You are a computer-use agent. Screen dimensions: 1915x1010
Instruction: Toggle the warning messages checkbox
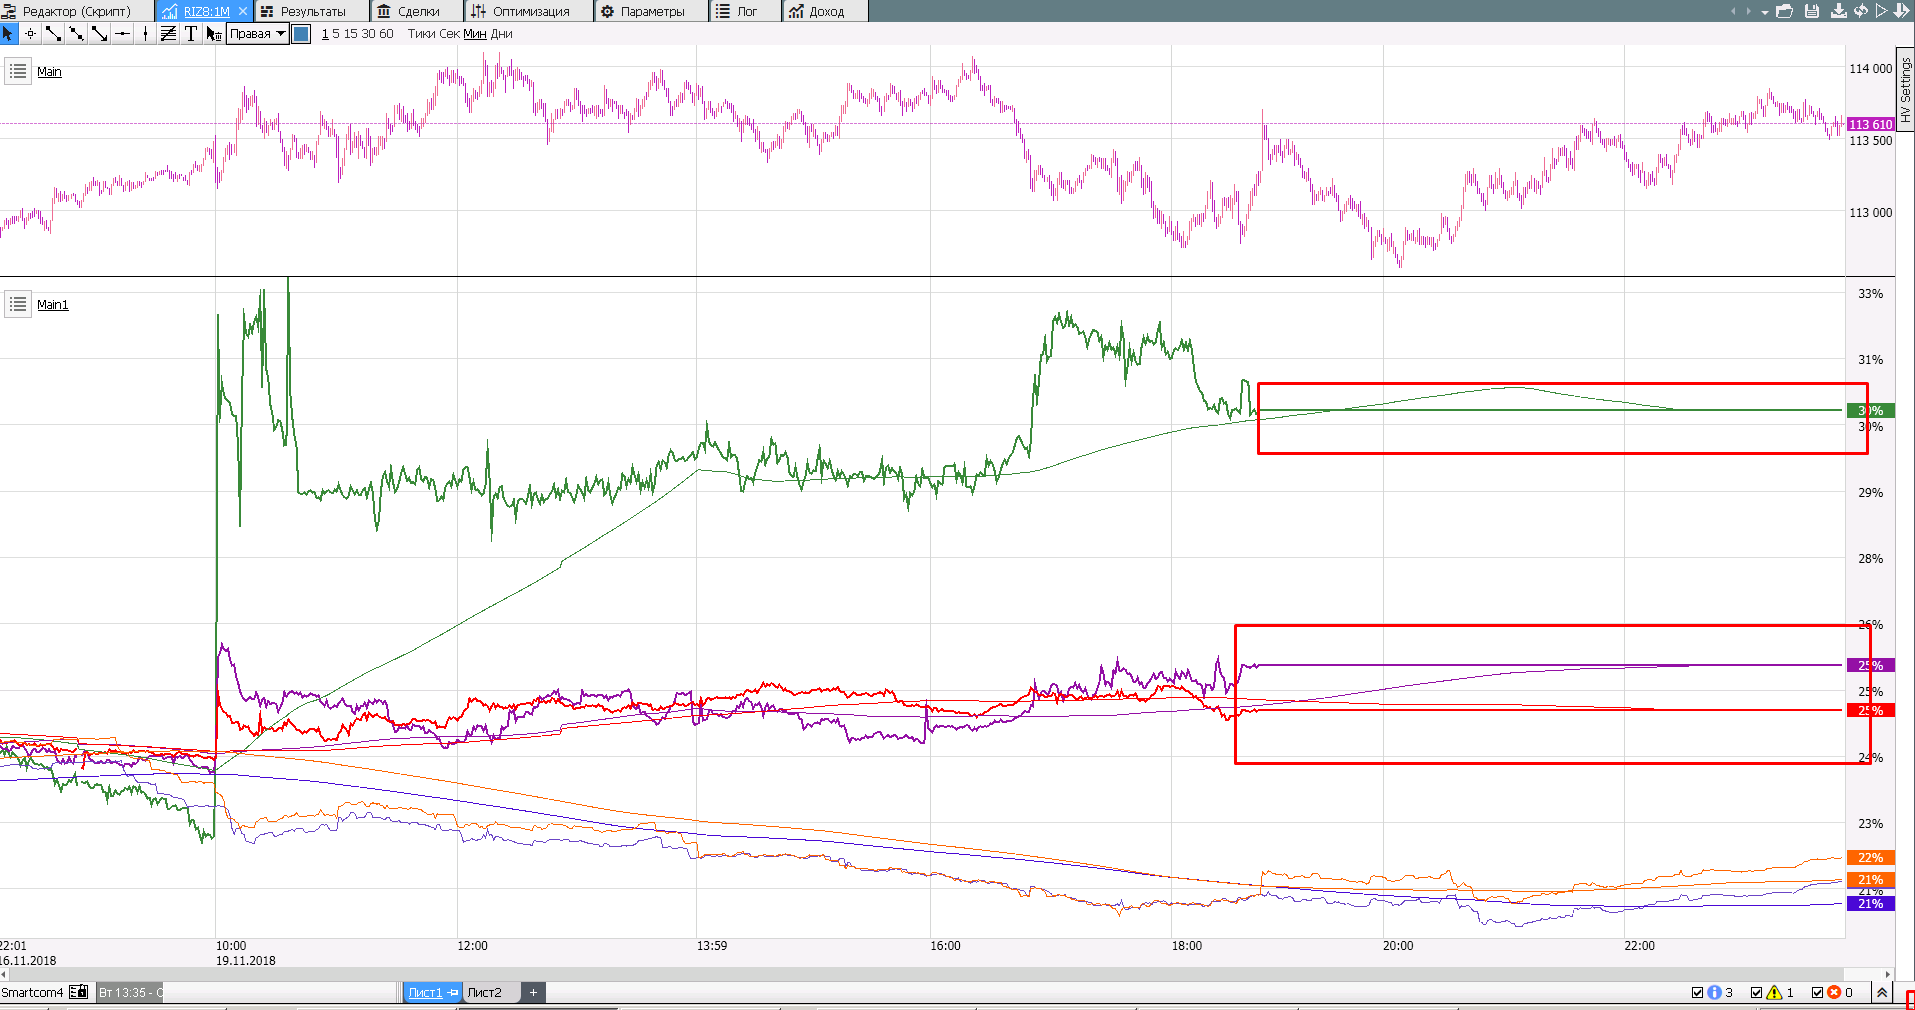(1757, 993)
